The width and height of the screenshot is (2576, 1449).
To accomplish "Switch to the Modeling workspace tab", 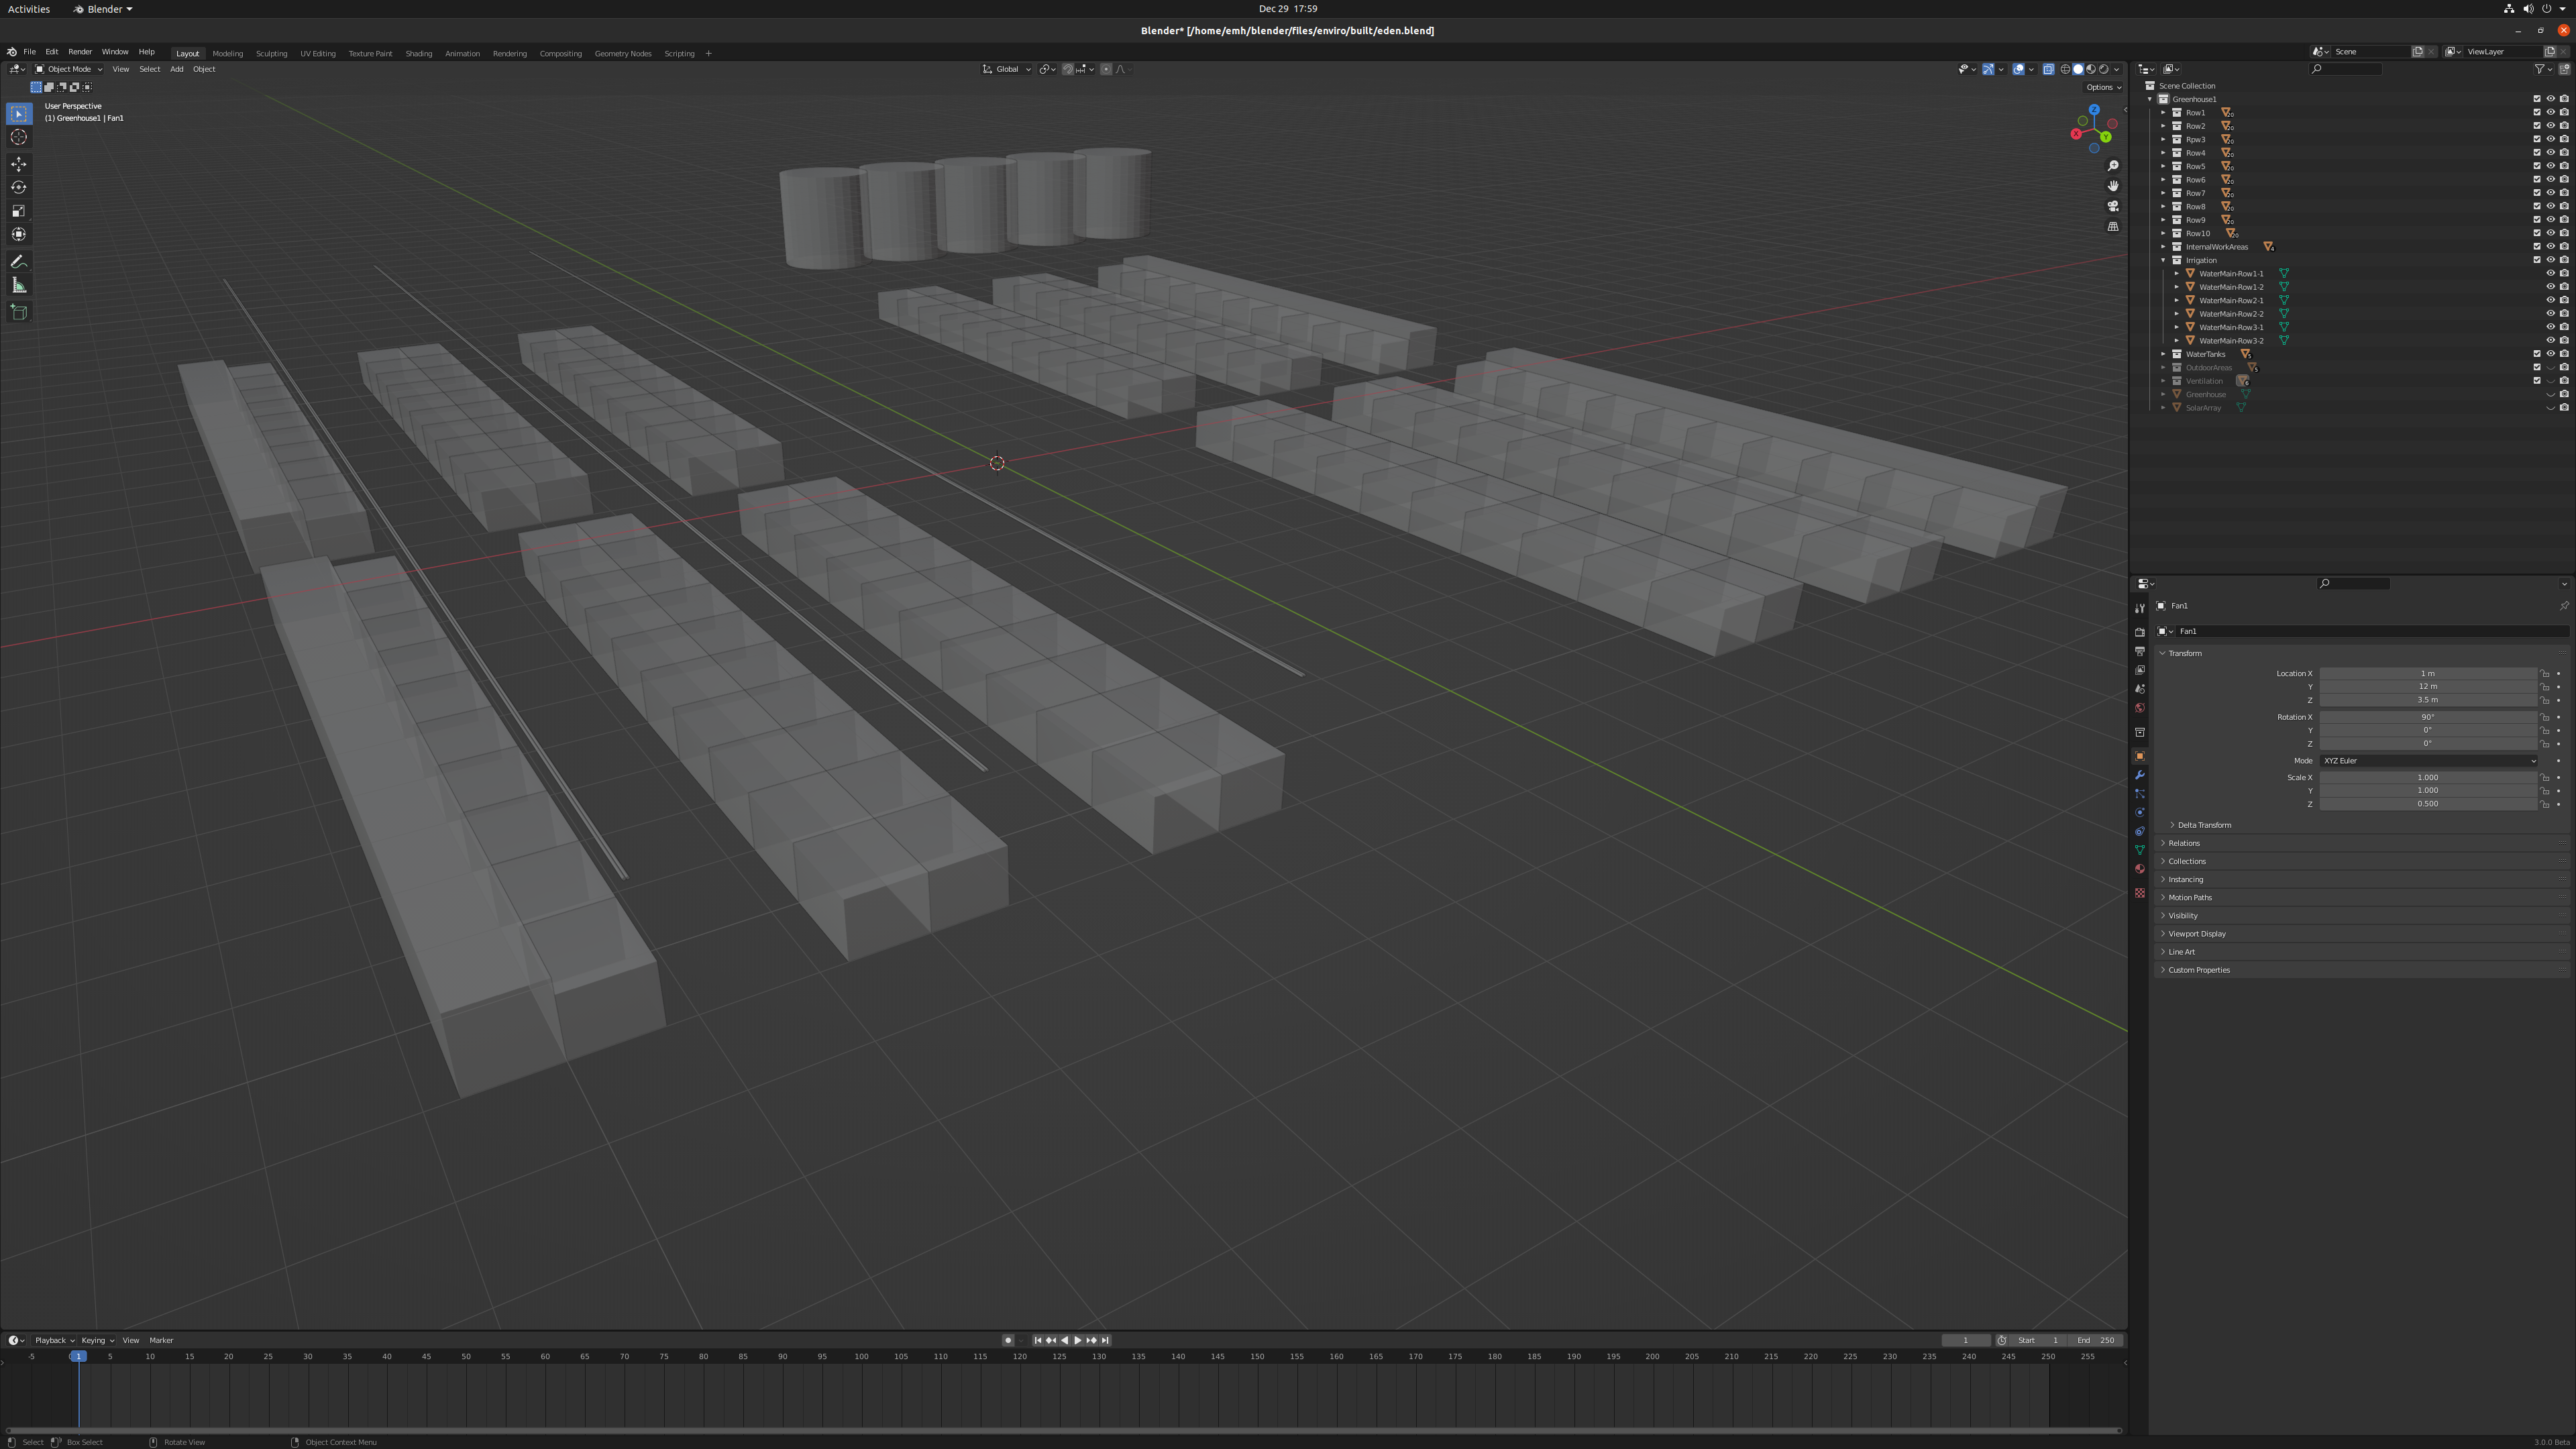I will 227,53.
